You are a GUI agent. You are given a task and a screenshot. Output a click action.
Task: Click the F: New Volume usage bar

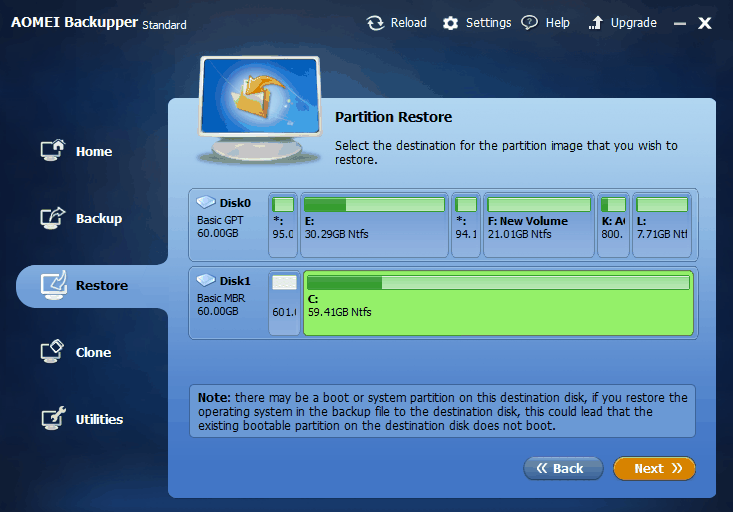coord(539,204)
